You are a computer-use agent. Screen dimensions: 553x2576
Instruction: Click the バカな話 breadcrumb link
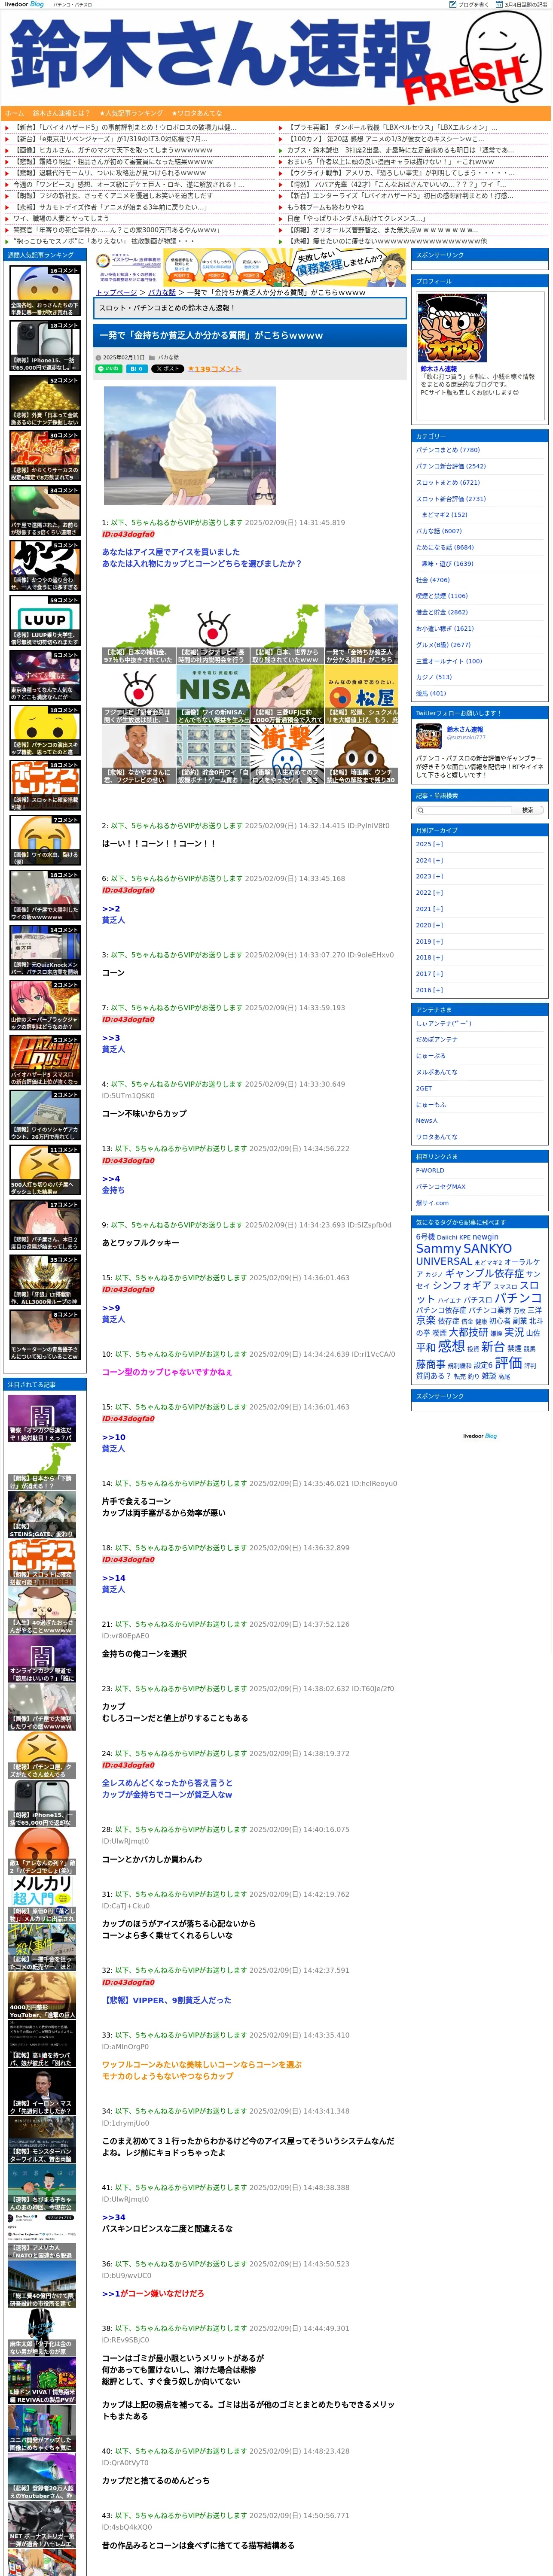[x=162, y=292]
